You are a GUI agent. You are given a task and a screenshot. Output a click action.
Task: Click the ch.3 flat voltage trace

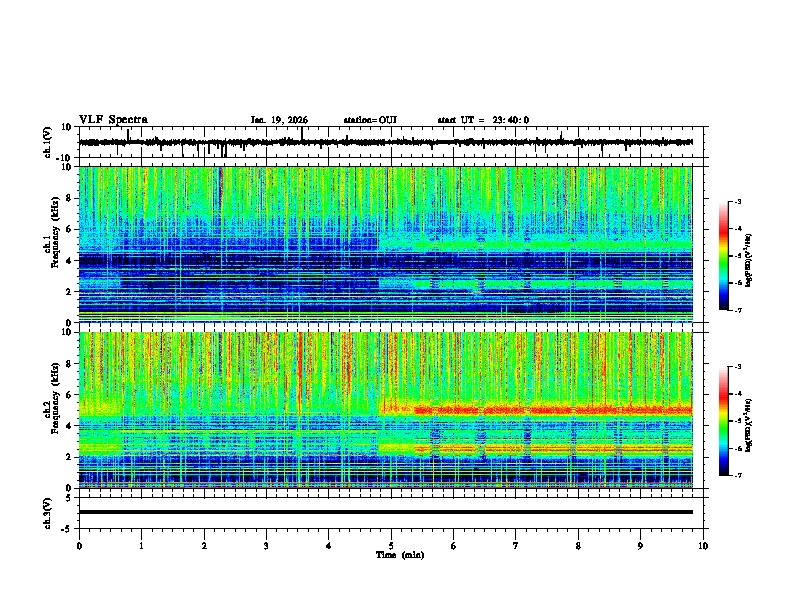tap(385, 512)
